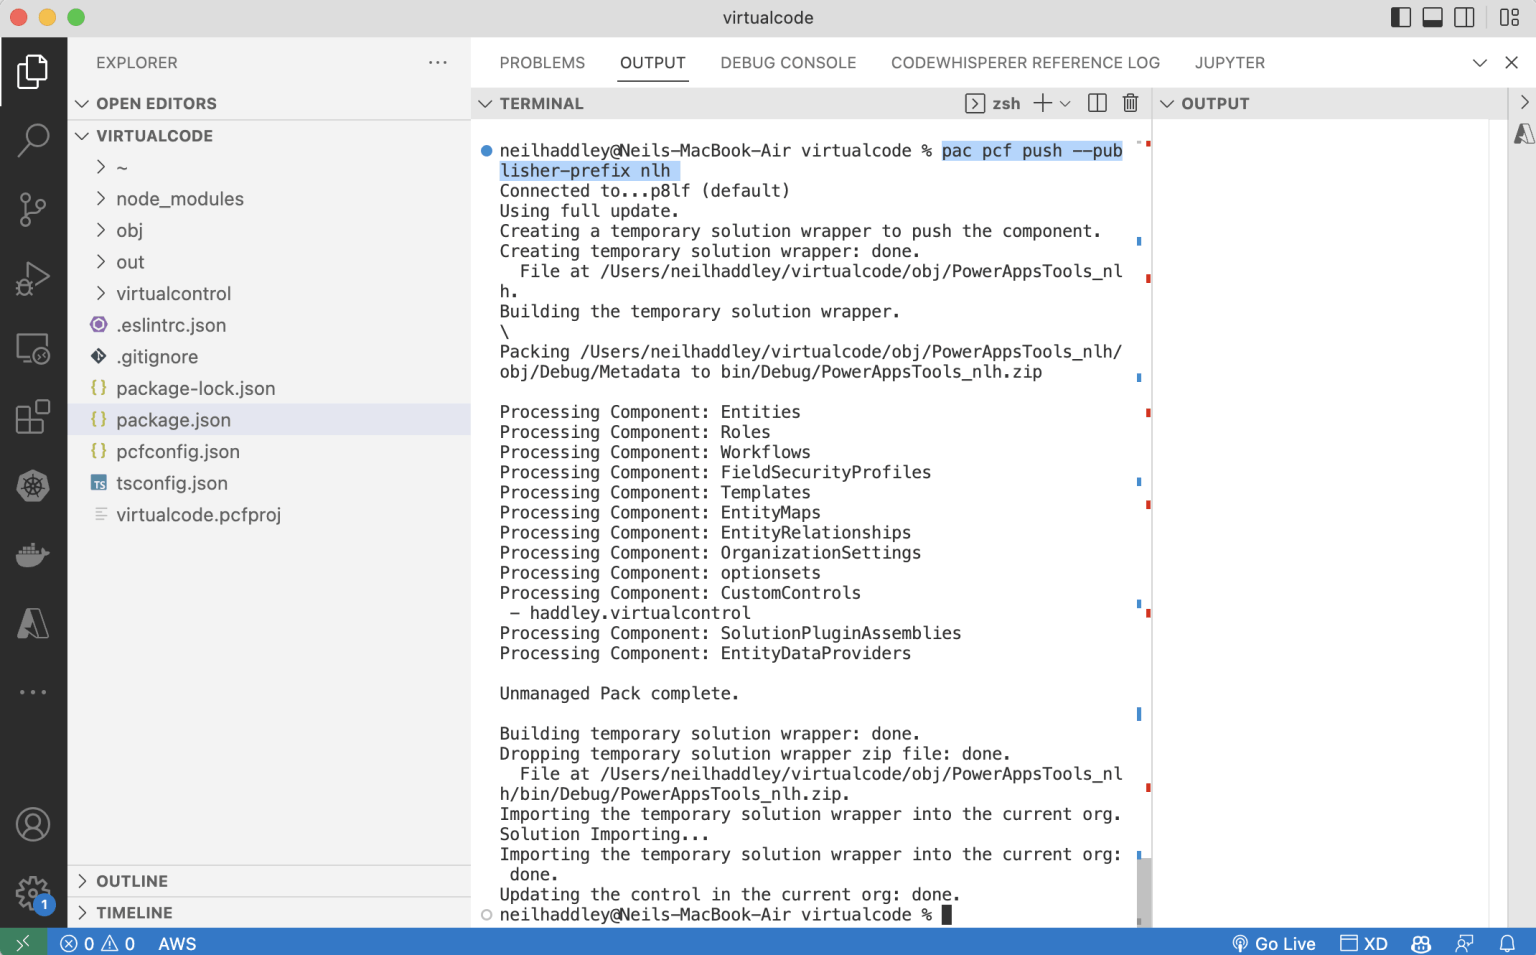Toggle bottom panel layout button
Image resolution: width=1536 pixels, height=955 pixels.
pos(1433,17)
